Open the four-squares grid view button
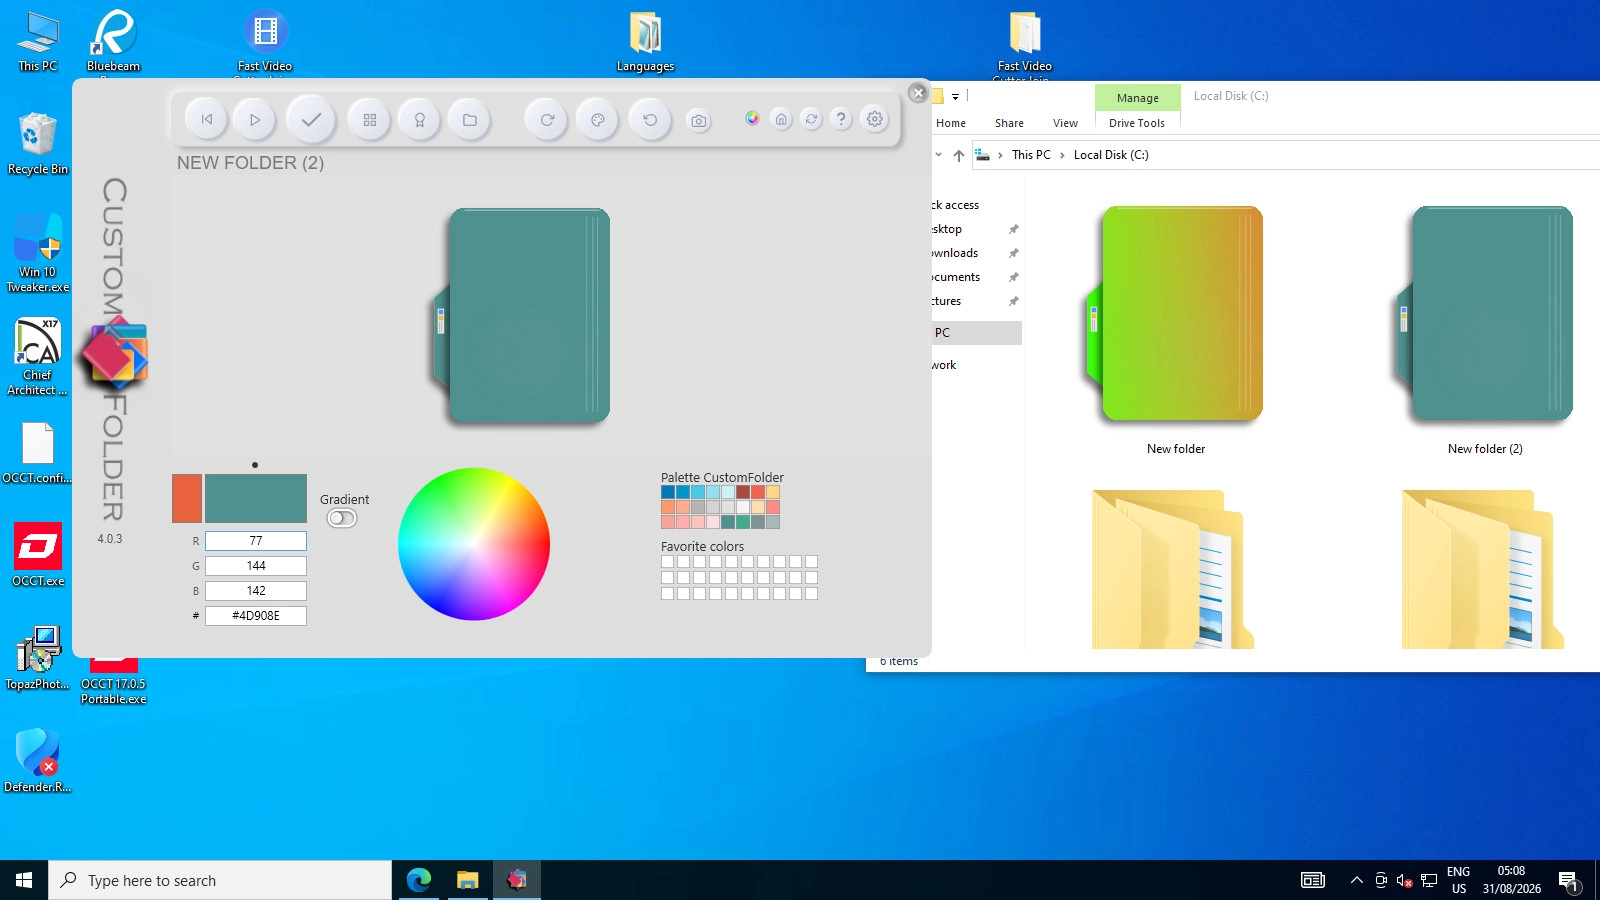 [370, 120]
